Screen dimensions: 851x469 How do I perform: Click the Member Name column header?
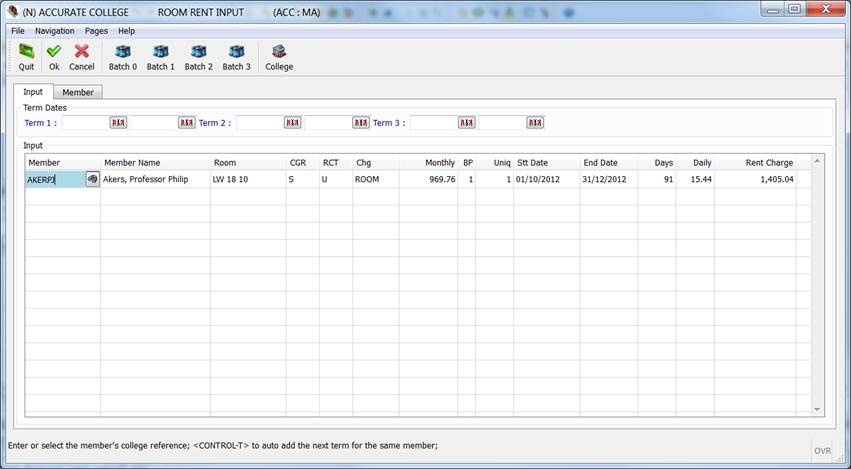click(x=132, y=162)
